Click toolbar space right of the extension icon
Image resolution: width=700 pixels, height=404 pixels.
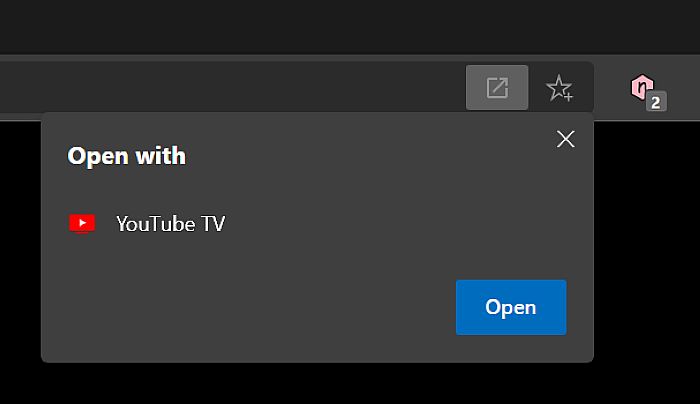click(682, 88)
